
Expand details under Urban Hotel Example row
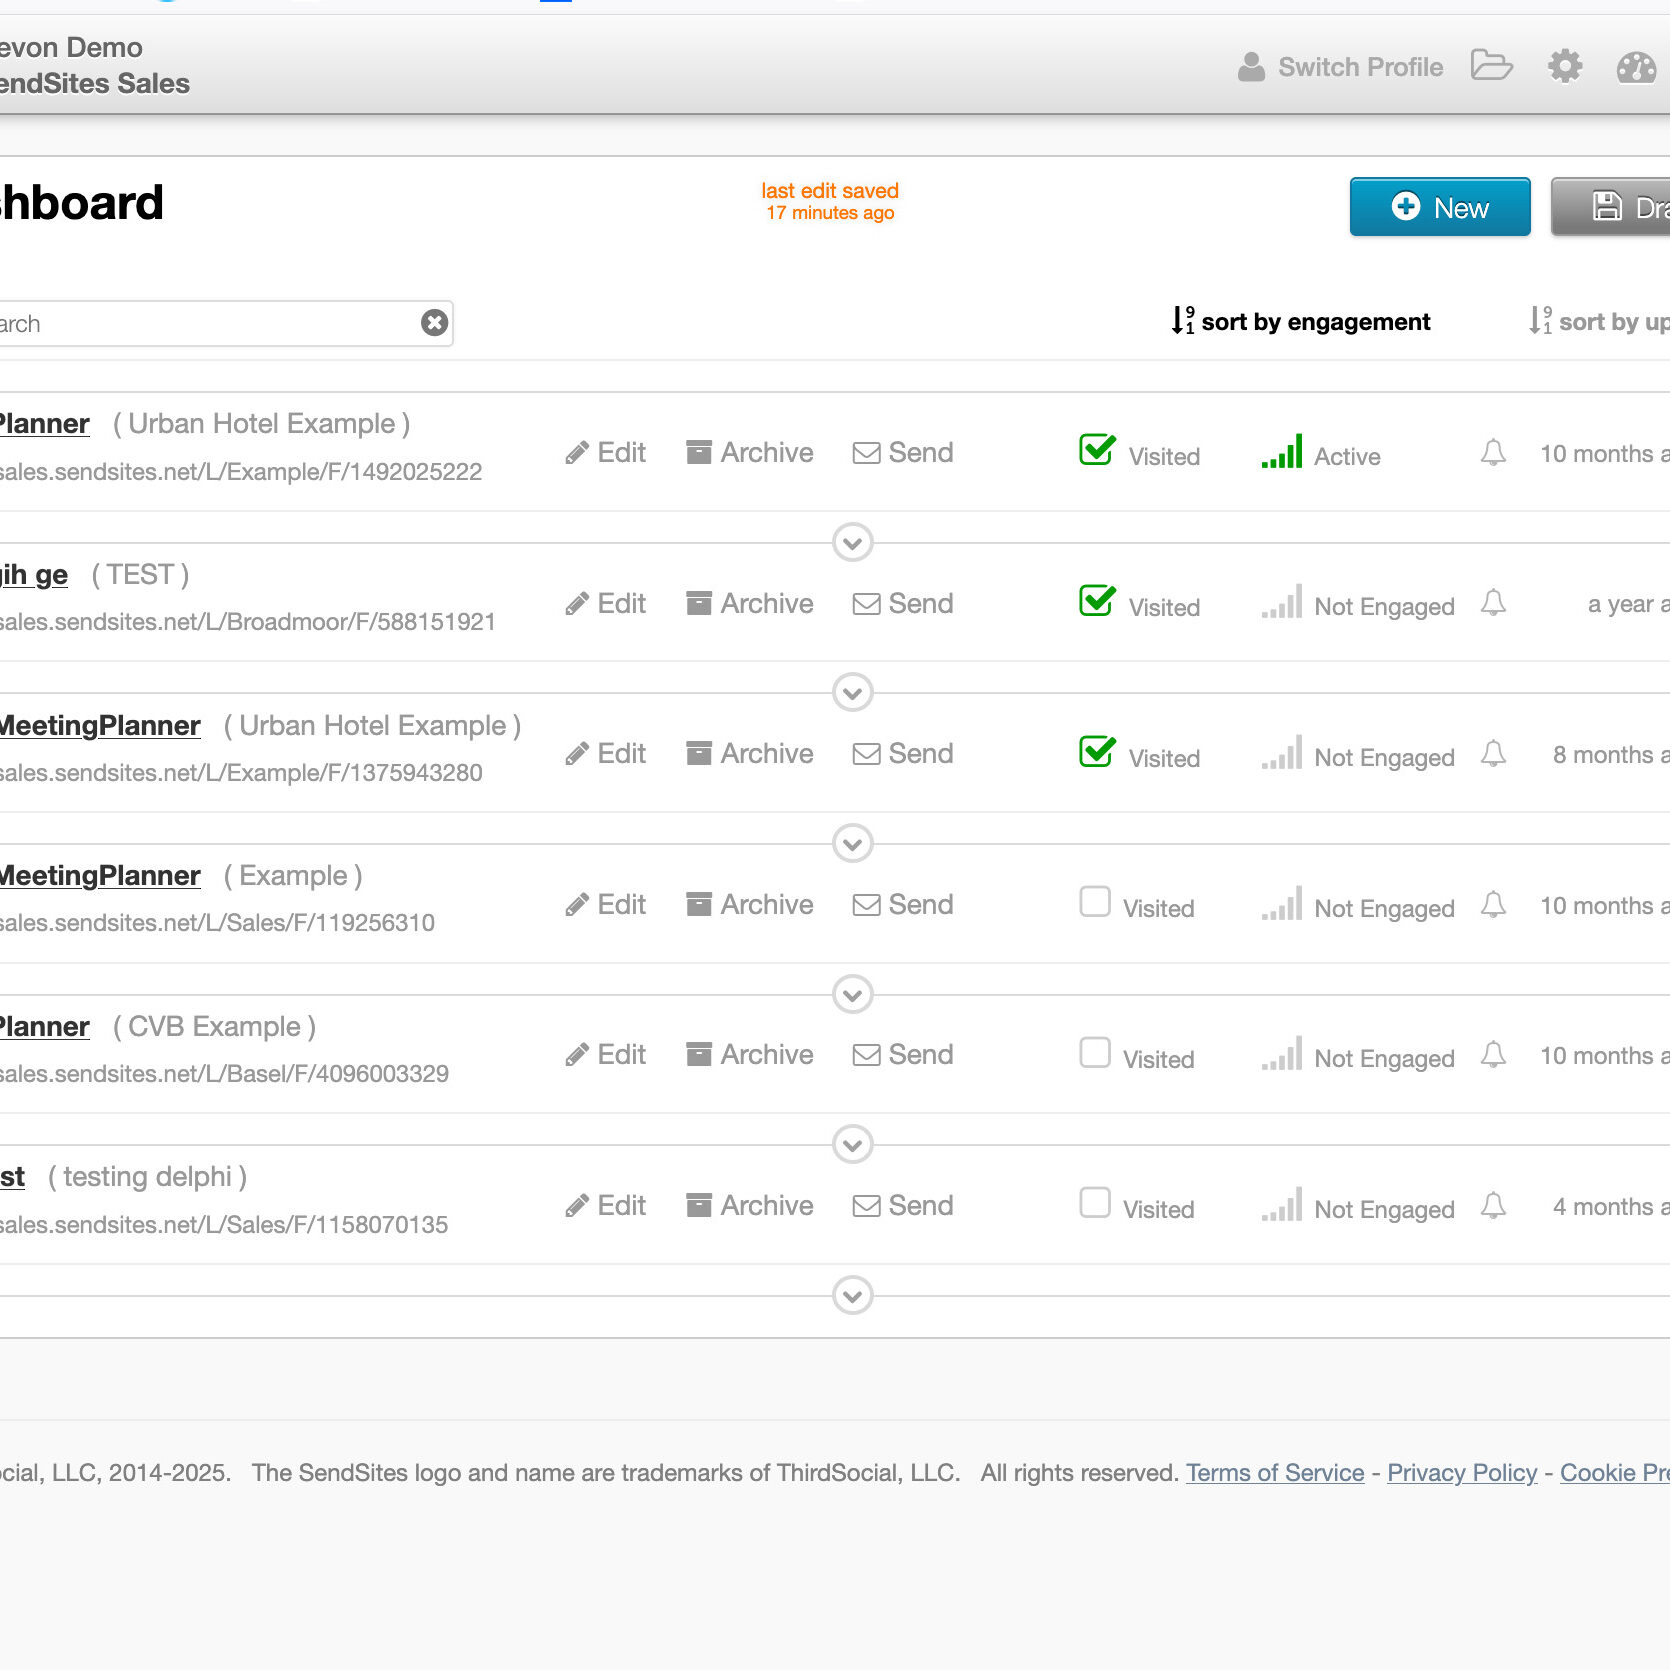851,543
